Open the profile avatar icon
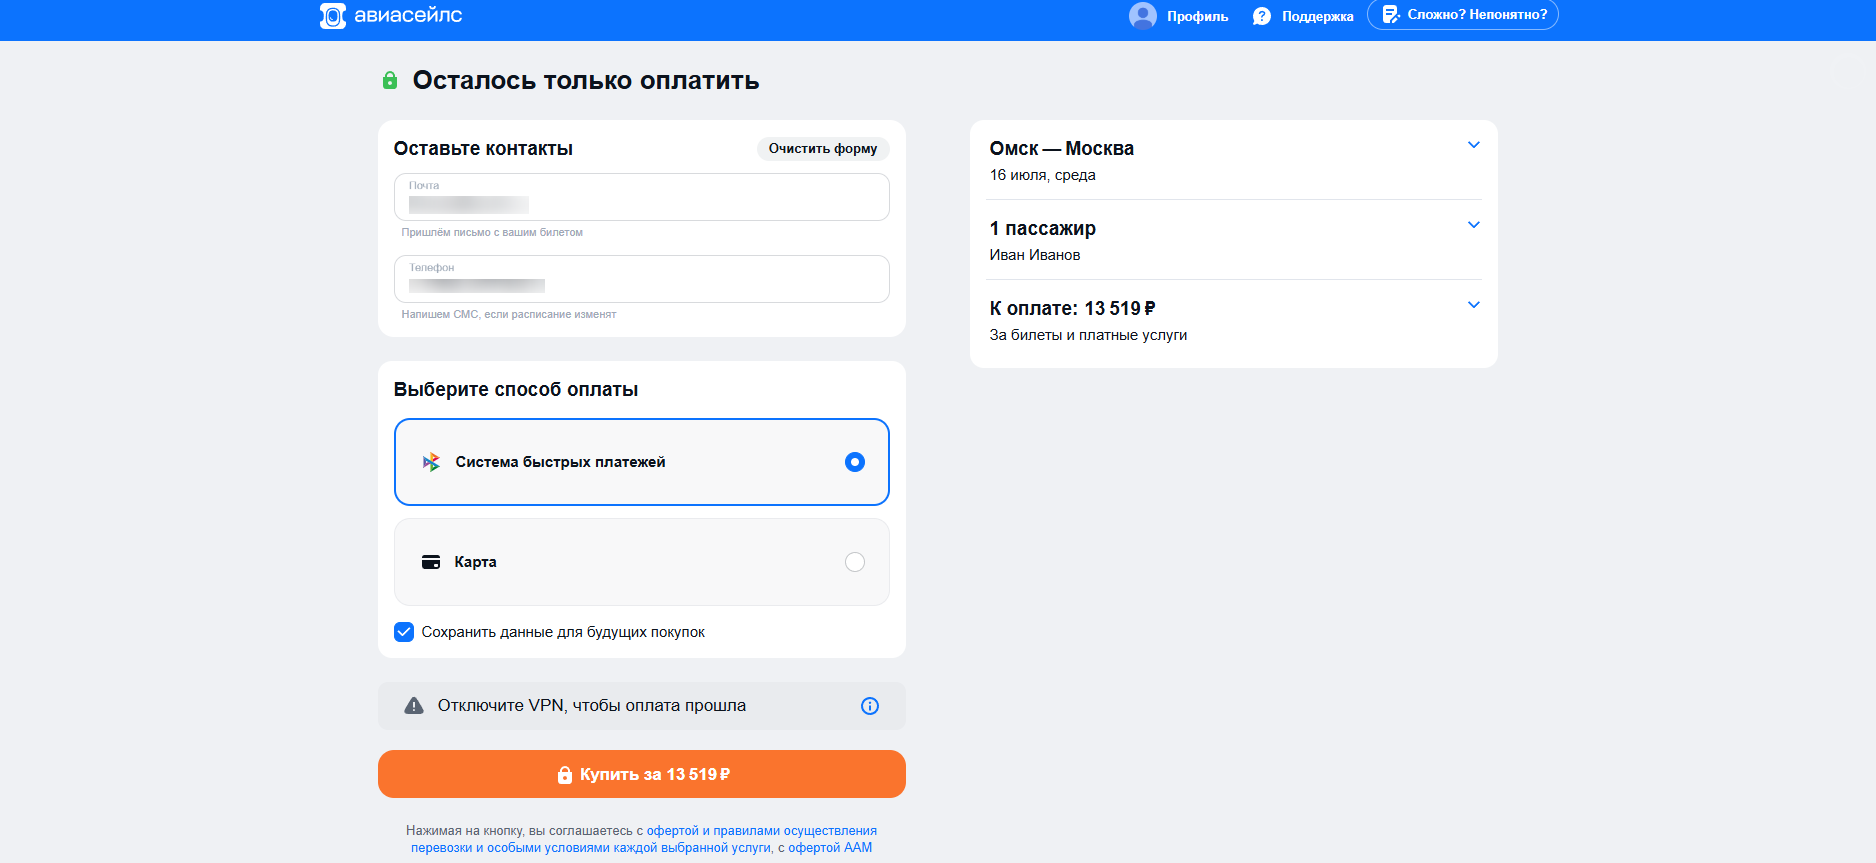This screenshot has width=1876, height=863. 1143,16
